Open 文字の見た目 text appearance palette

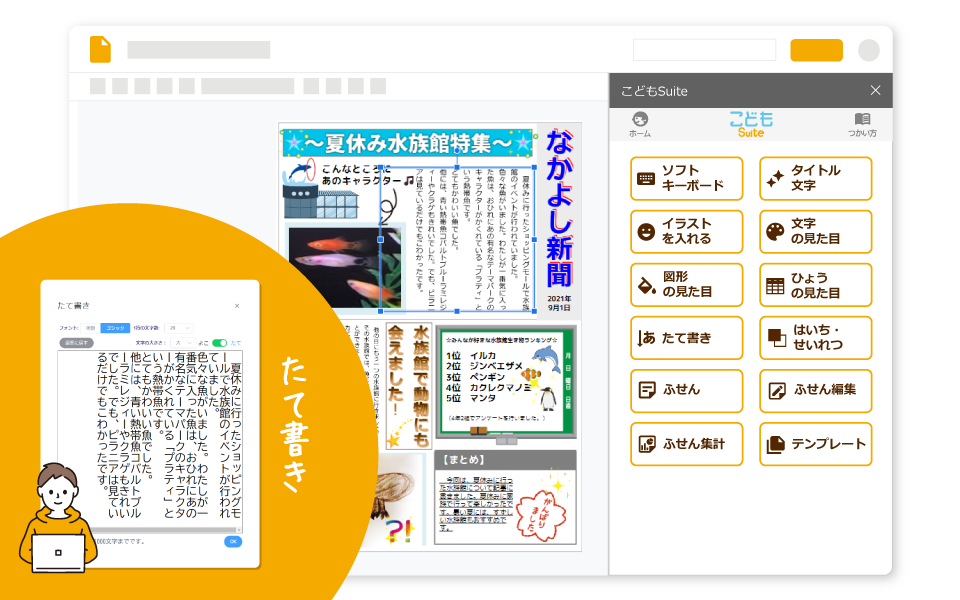pos(815,232)
